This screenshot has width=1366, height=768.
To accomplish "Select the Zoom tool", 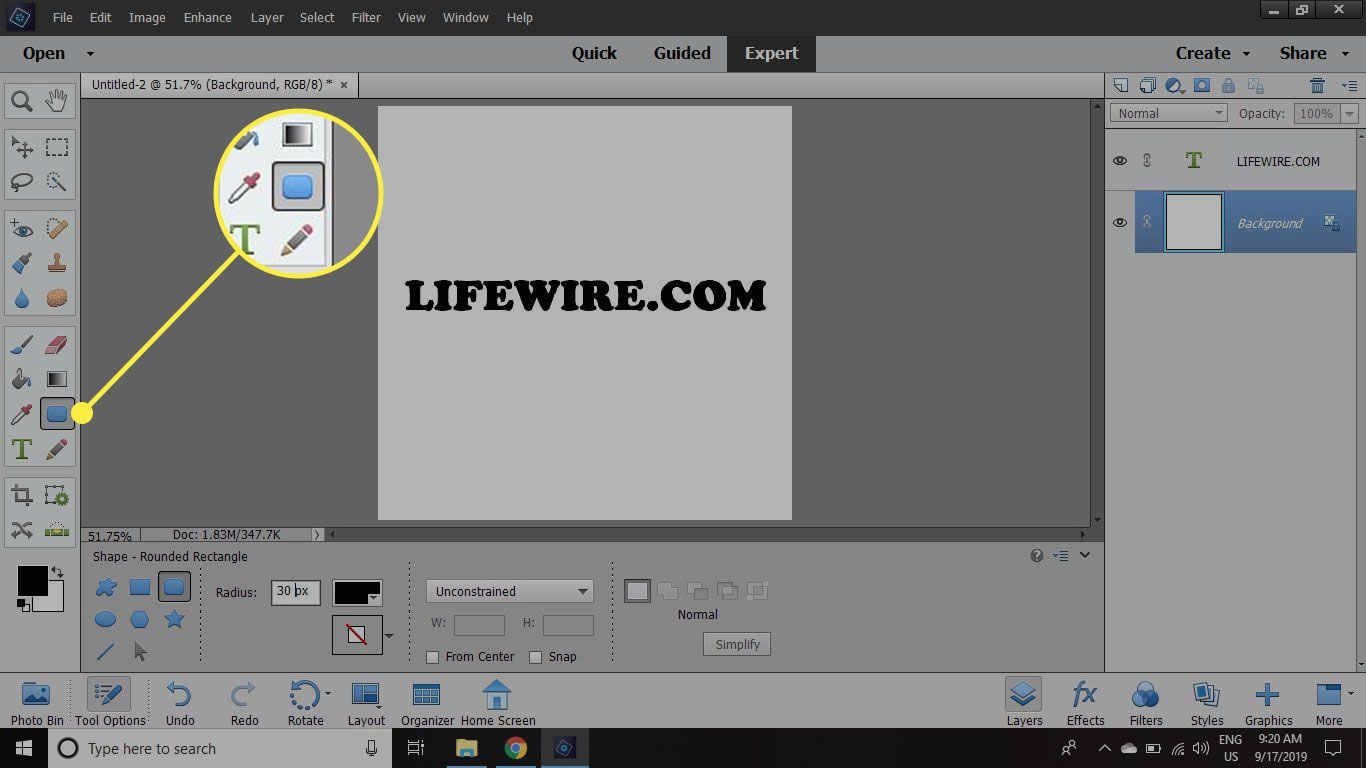I will point(21,100).
